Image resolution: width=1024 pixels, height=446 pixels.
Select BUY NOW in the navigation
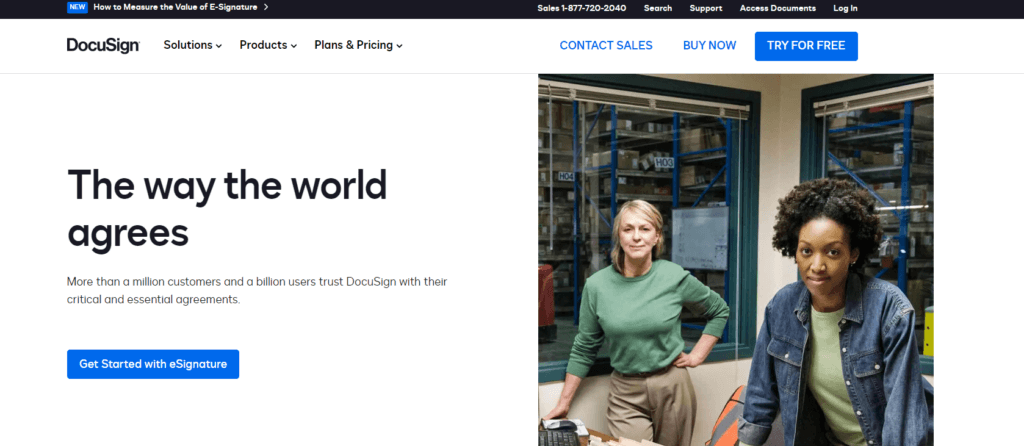[709, 45]
